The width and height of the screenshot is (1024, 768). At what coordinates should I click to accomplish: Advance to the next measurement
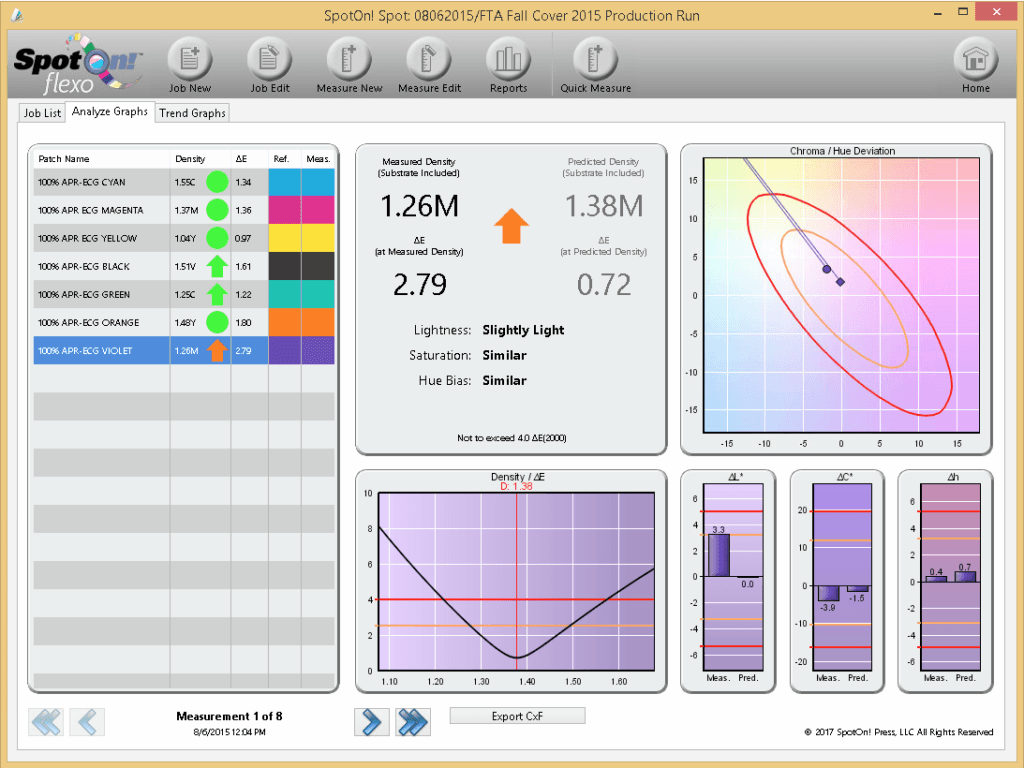(371, 721)
